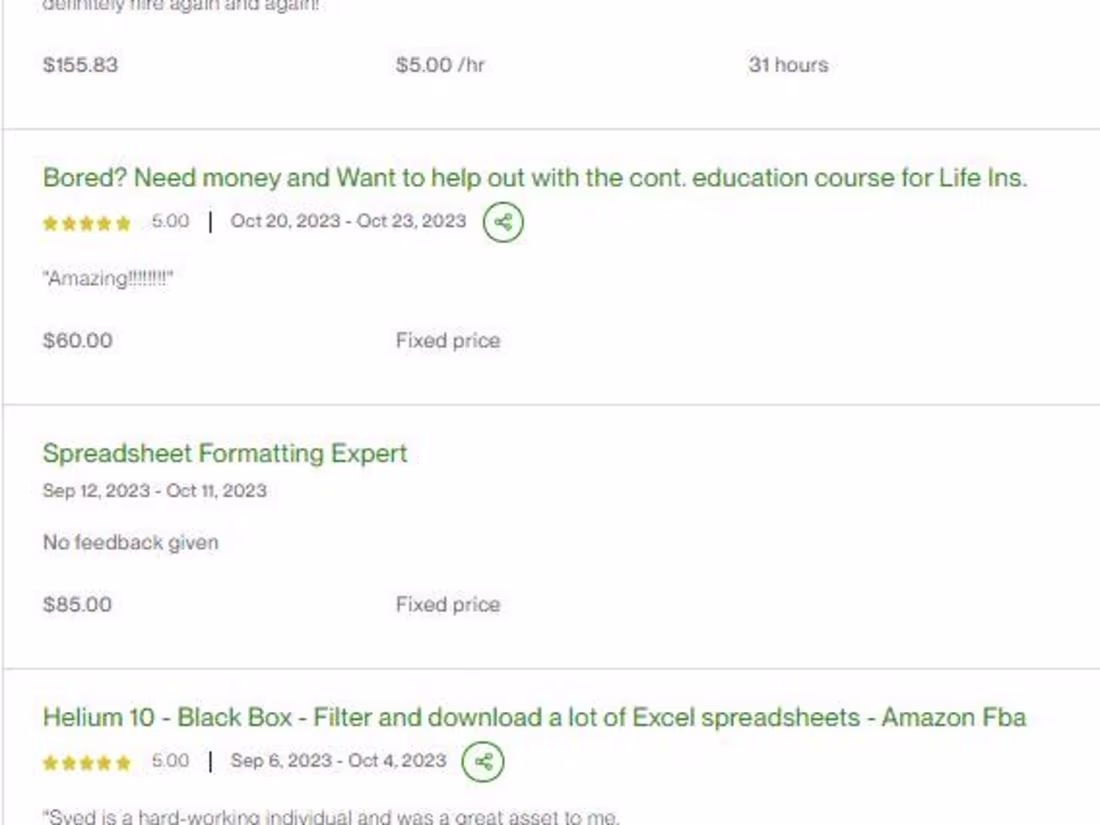Click the "Amazing!!!!!!!!" feedback text

click(x=108, y=279)
